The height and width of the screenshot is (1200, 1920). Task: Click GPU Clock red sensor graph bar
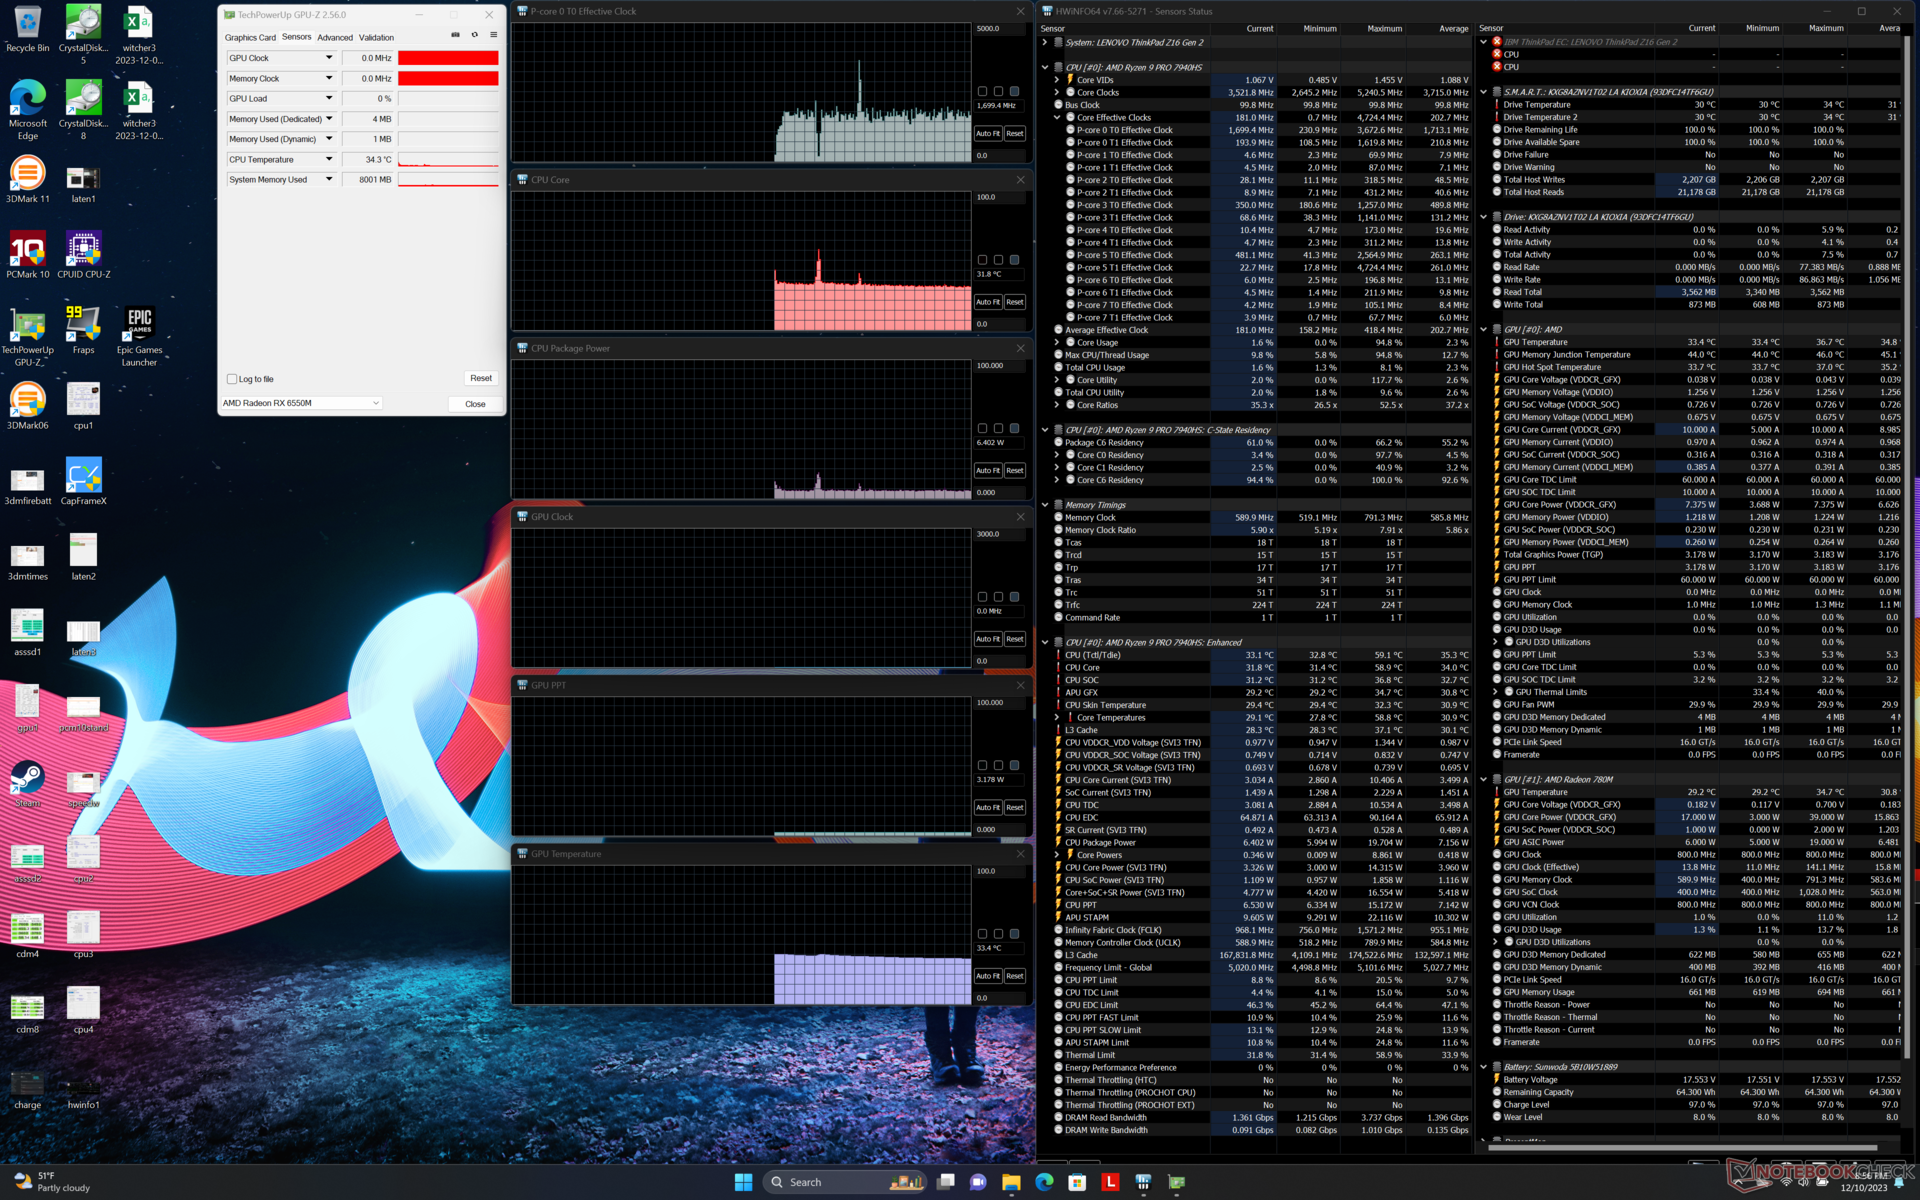pyautogui.click(x=448, y=58)
